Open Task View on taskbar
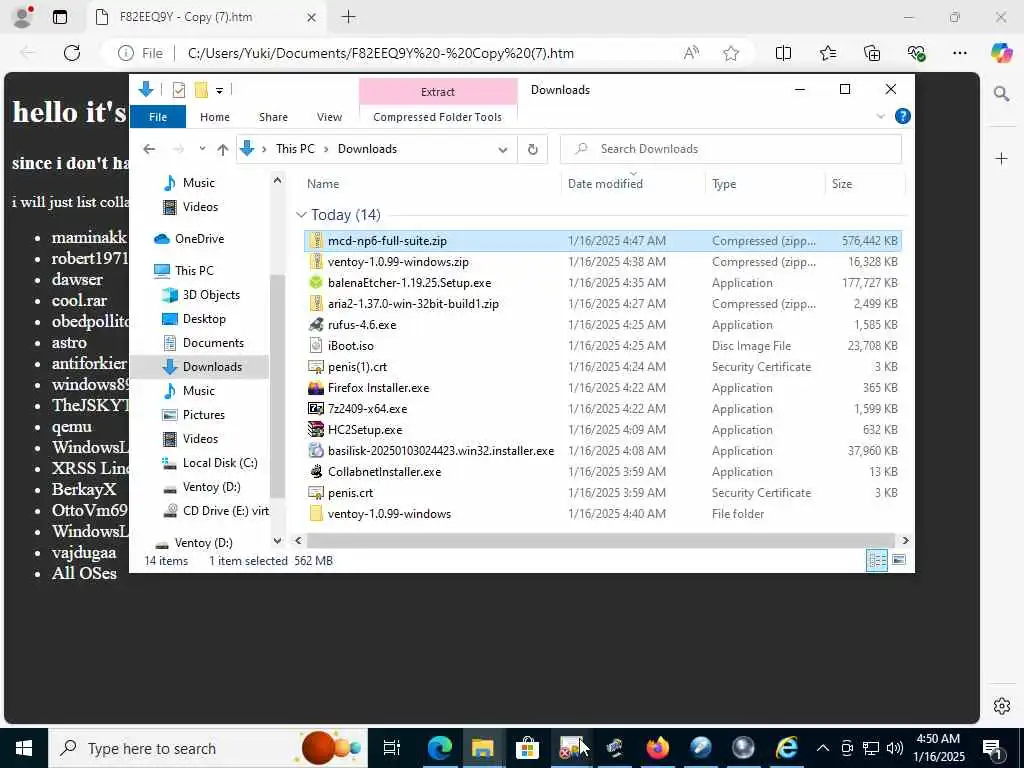This screenshot has width=1024, height=768. [392, 748]
